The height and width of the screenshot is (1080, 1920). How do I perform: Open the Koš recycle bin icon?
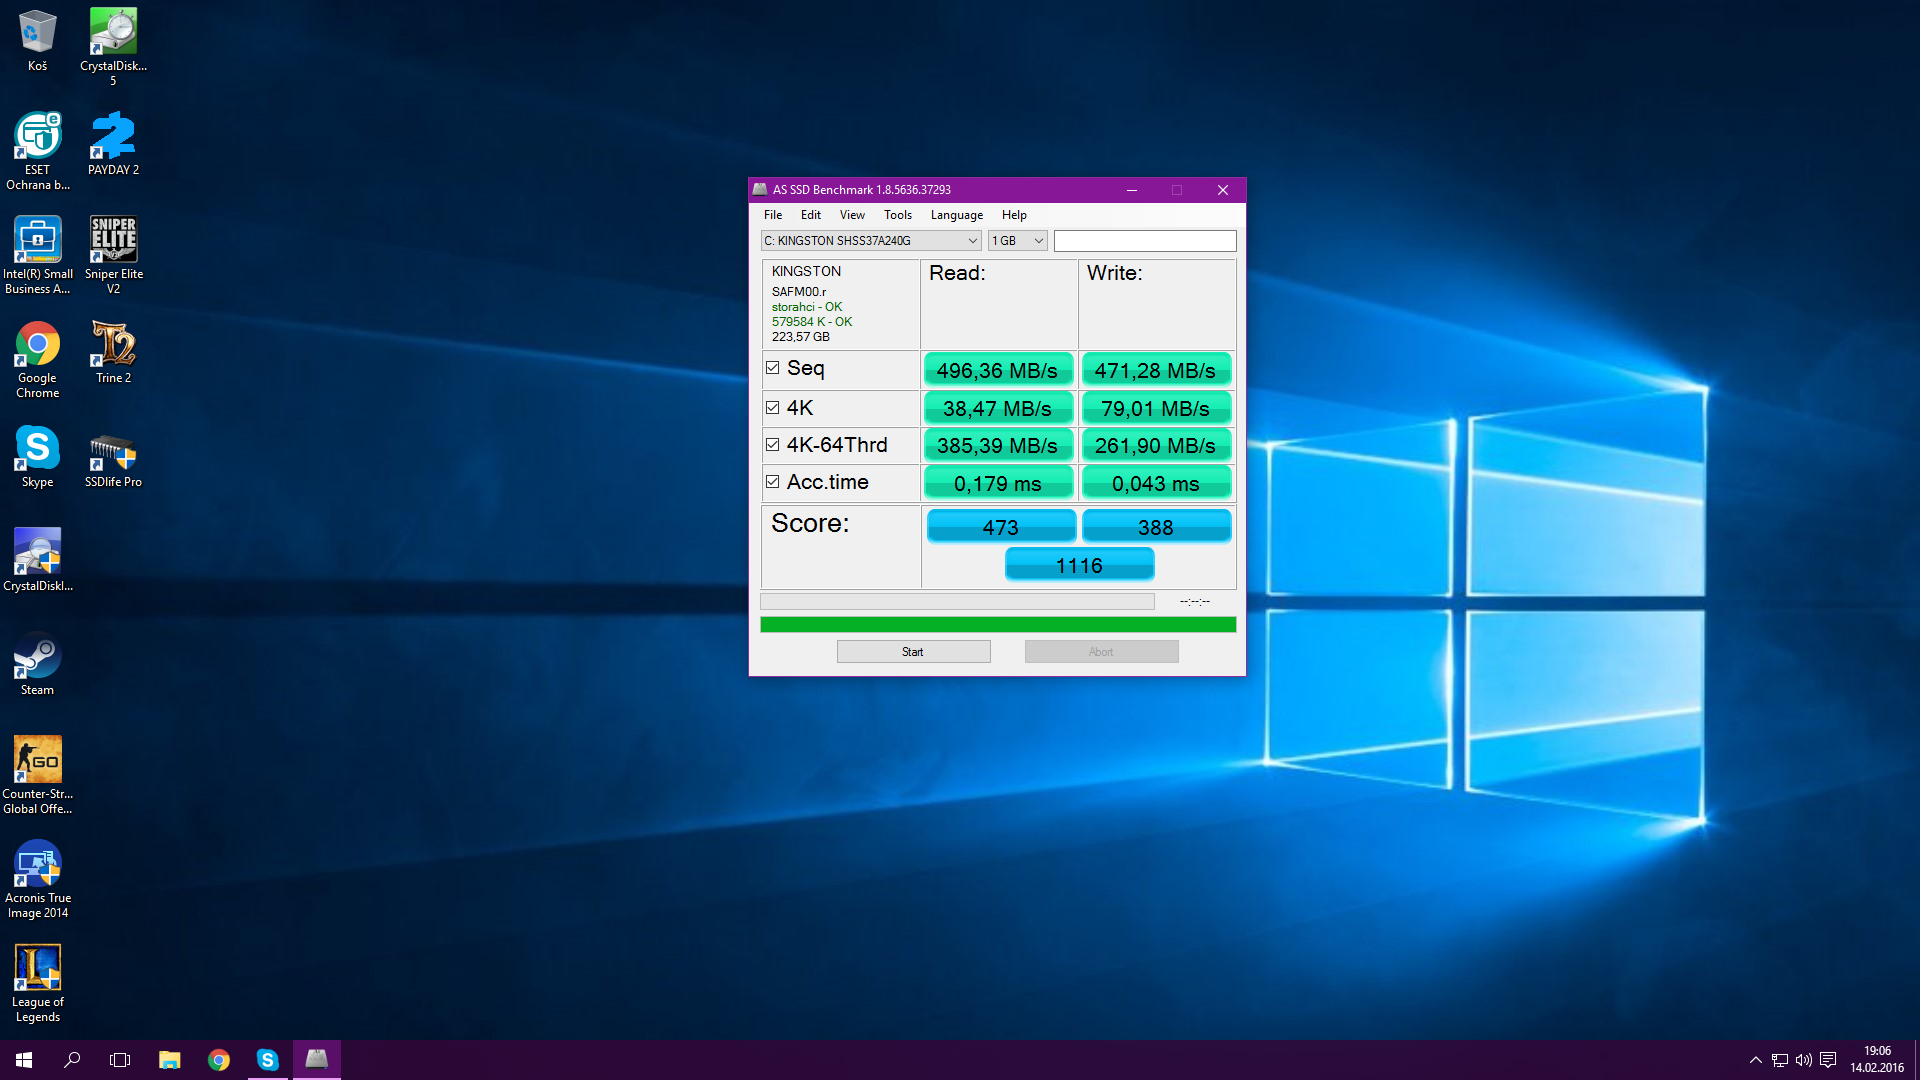pos(37,41)
